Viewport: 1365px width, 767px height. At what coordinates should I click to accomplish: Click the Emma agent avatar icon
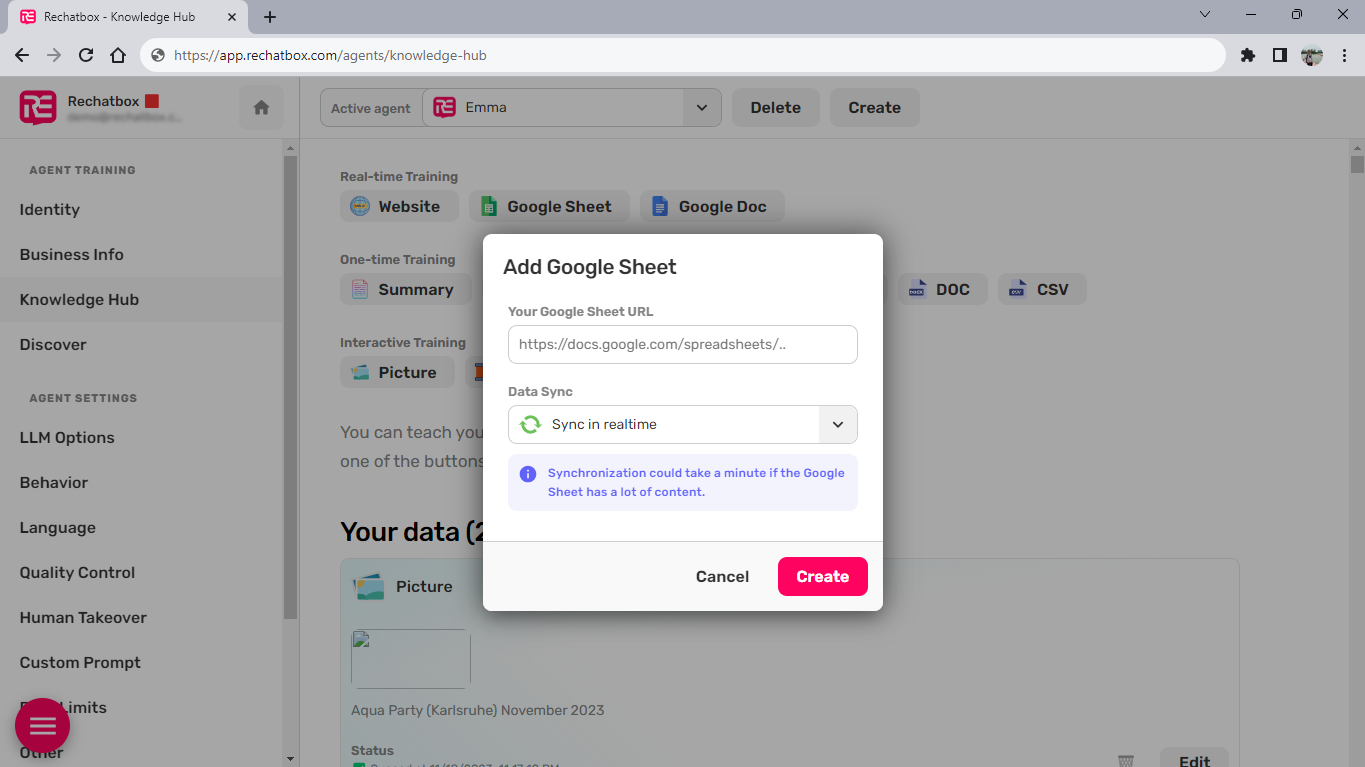tap(445, 108)
